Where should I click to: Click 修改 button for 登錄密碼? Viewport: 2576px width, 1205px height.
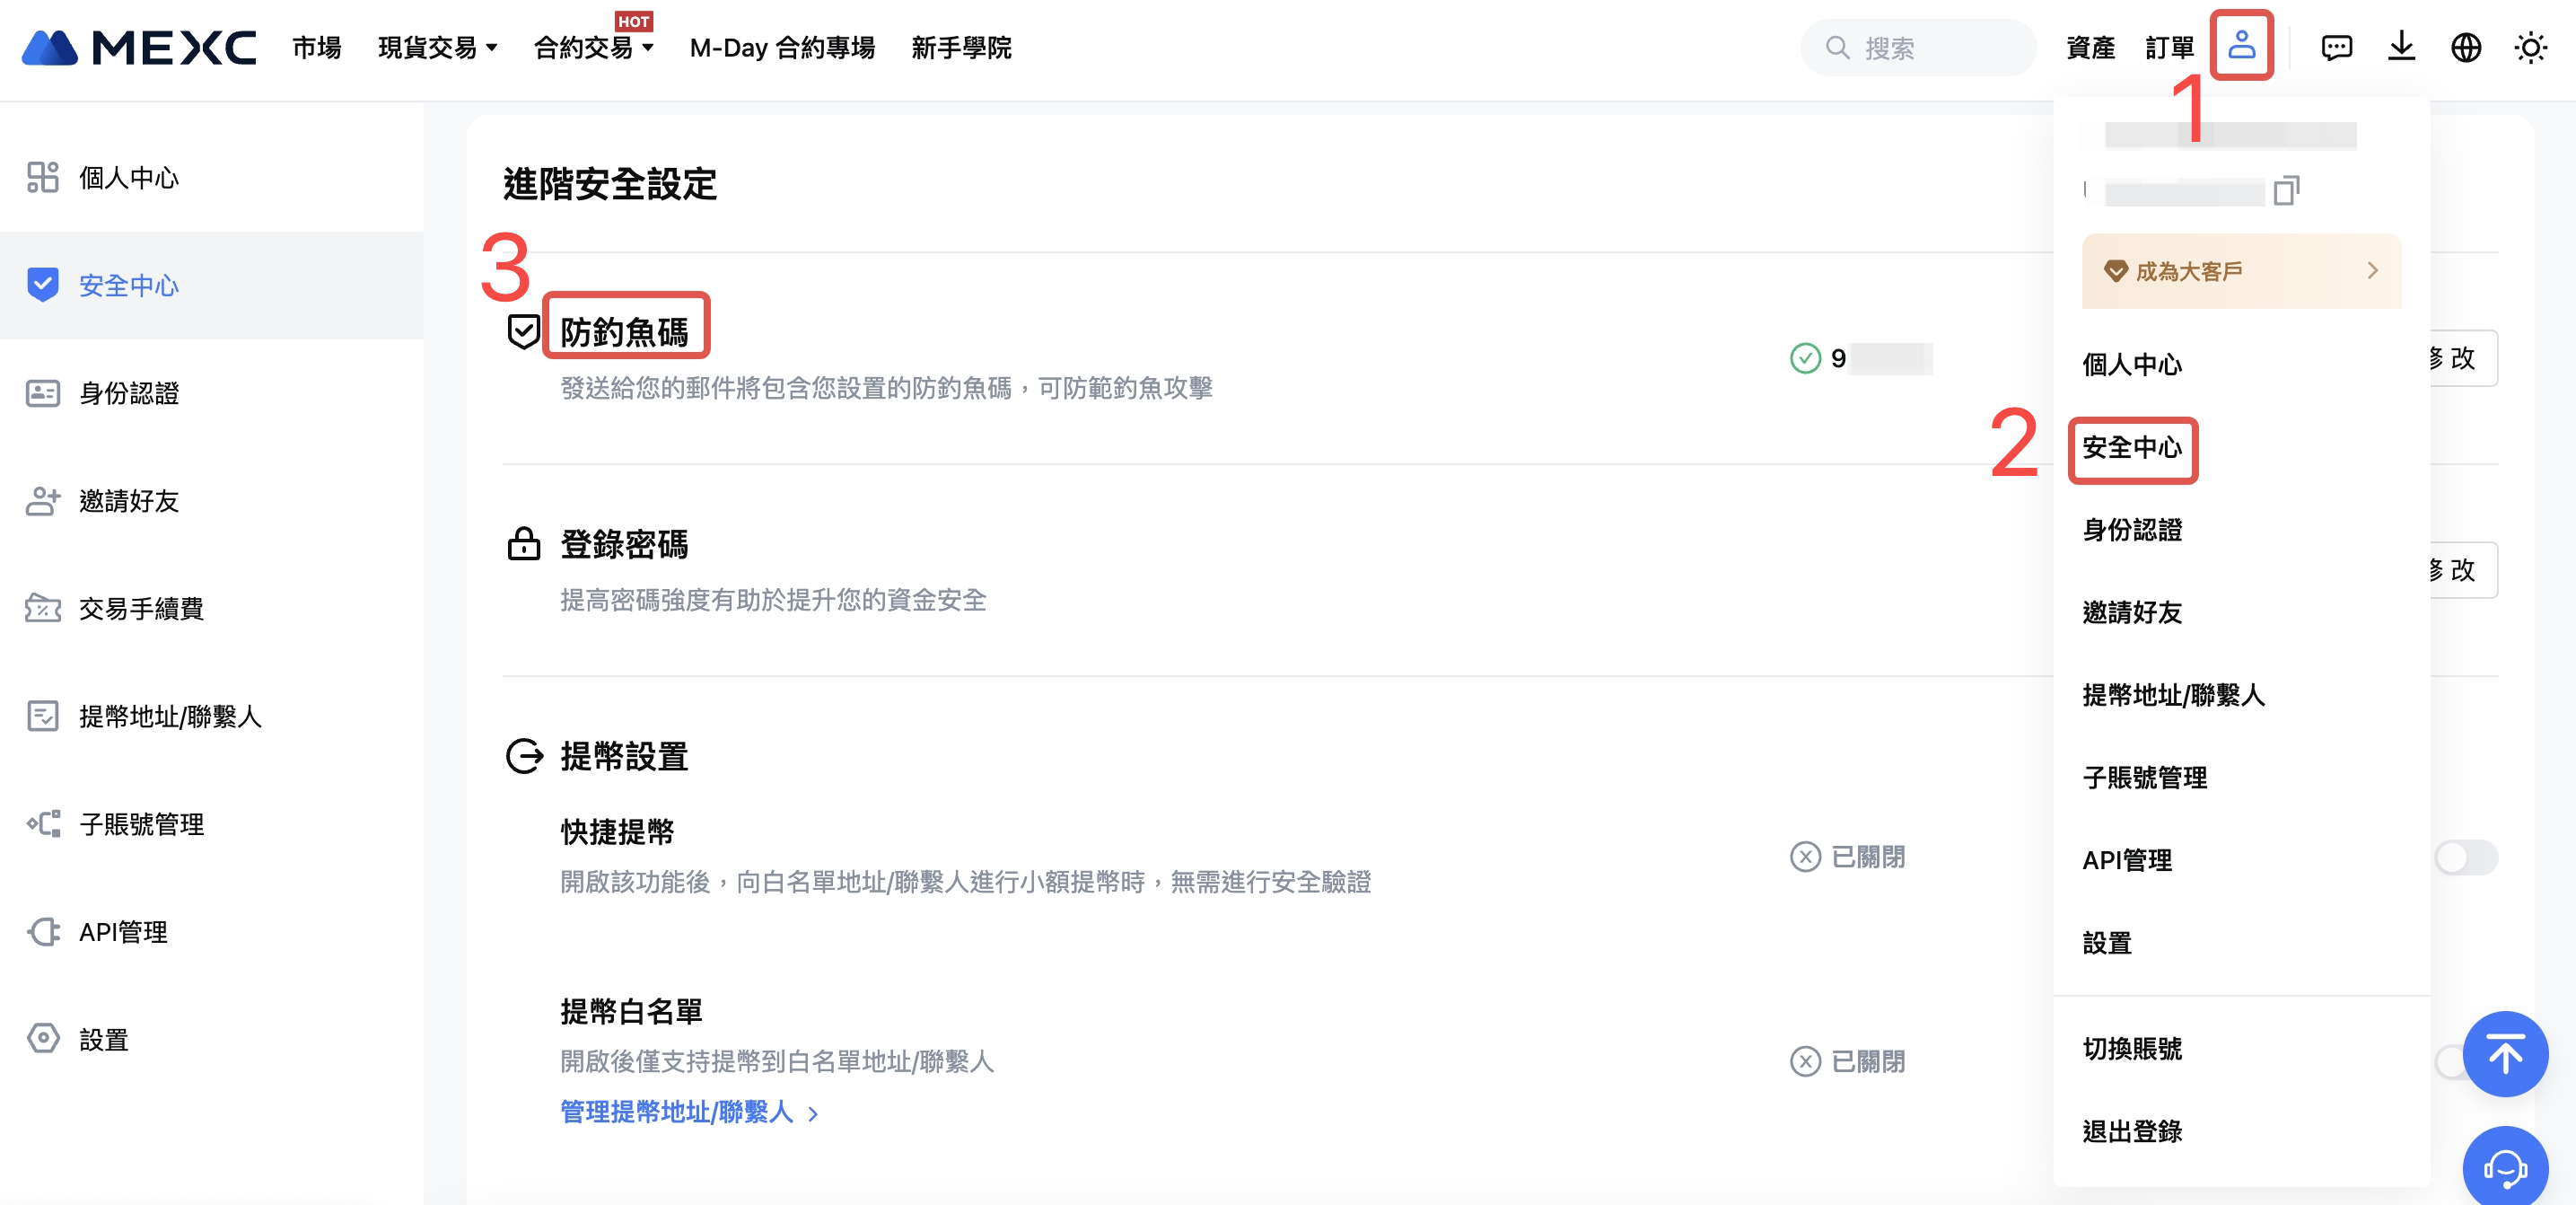(x=2462, y=570)
